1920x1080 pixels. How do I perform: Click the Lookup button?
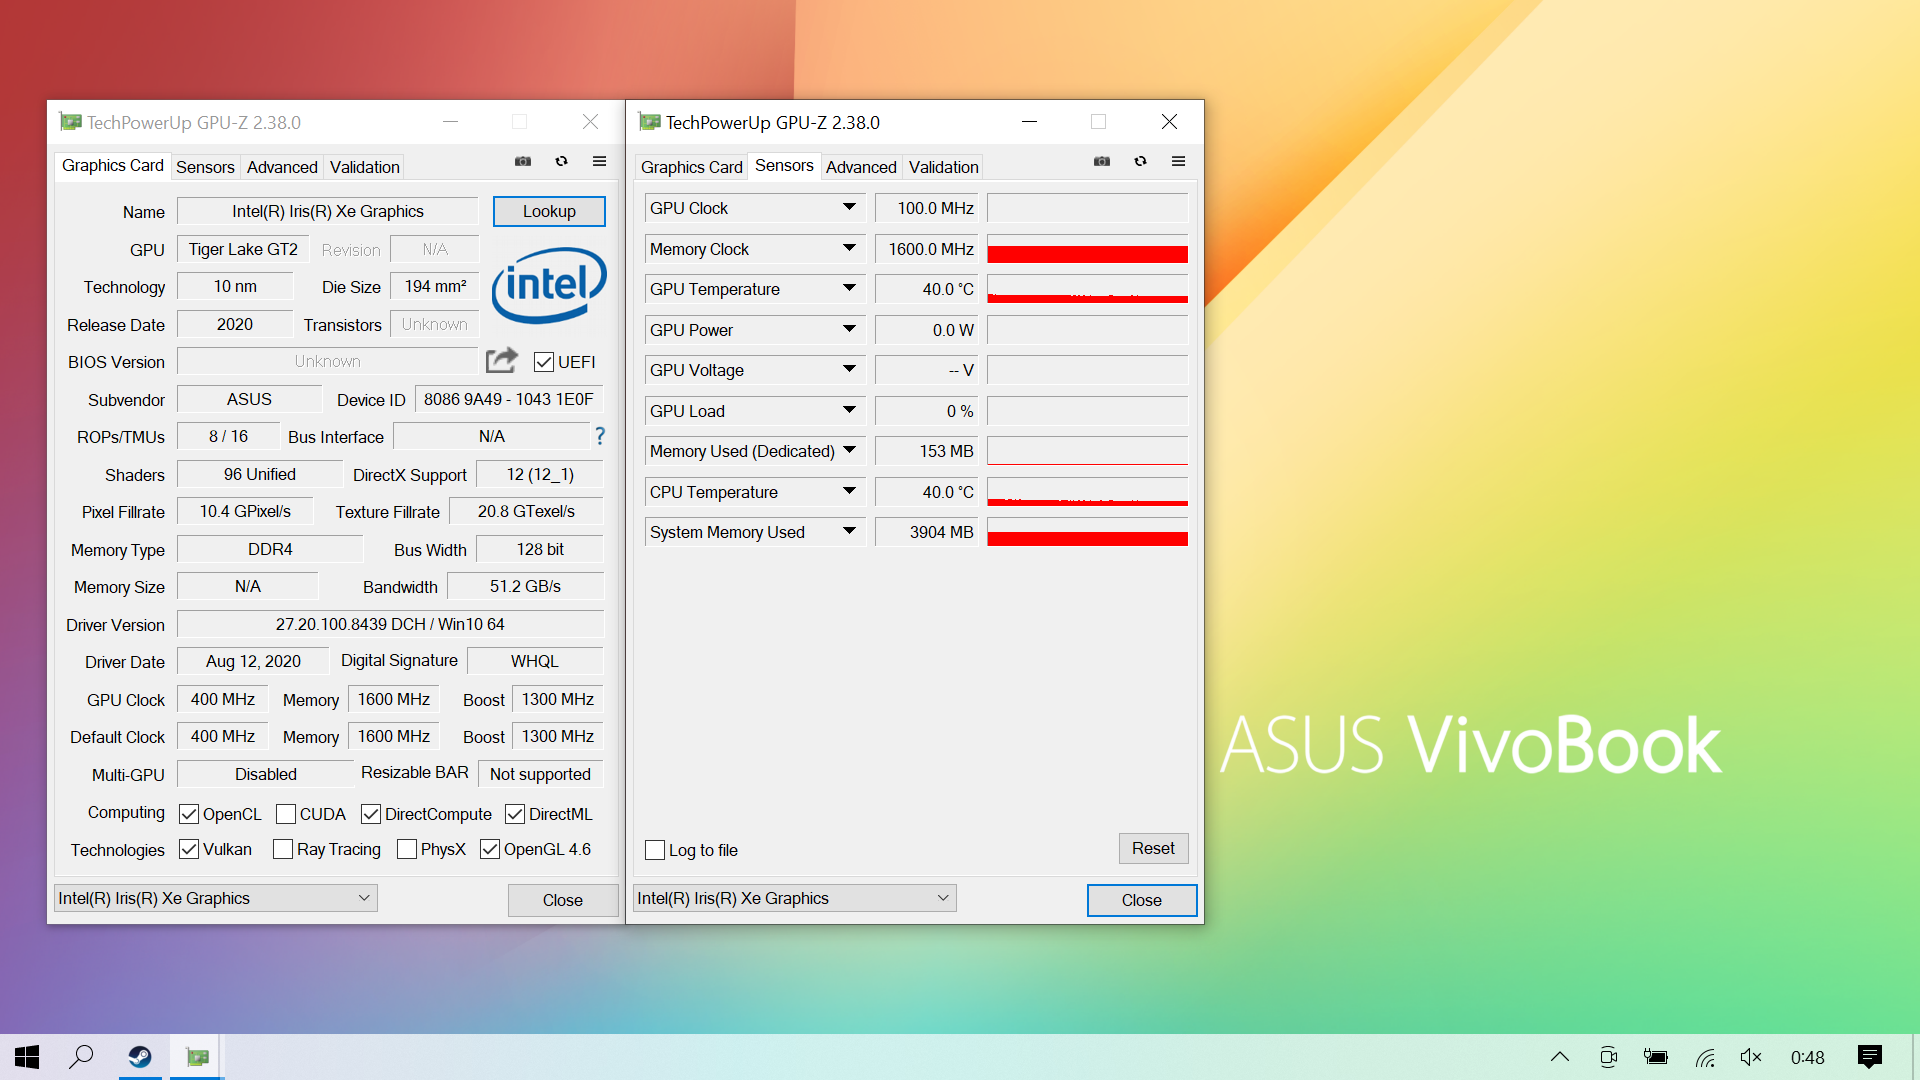(x=548, y=211)
